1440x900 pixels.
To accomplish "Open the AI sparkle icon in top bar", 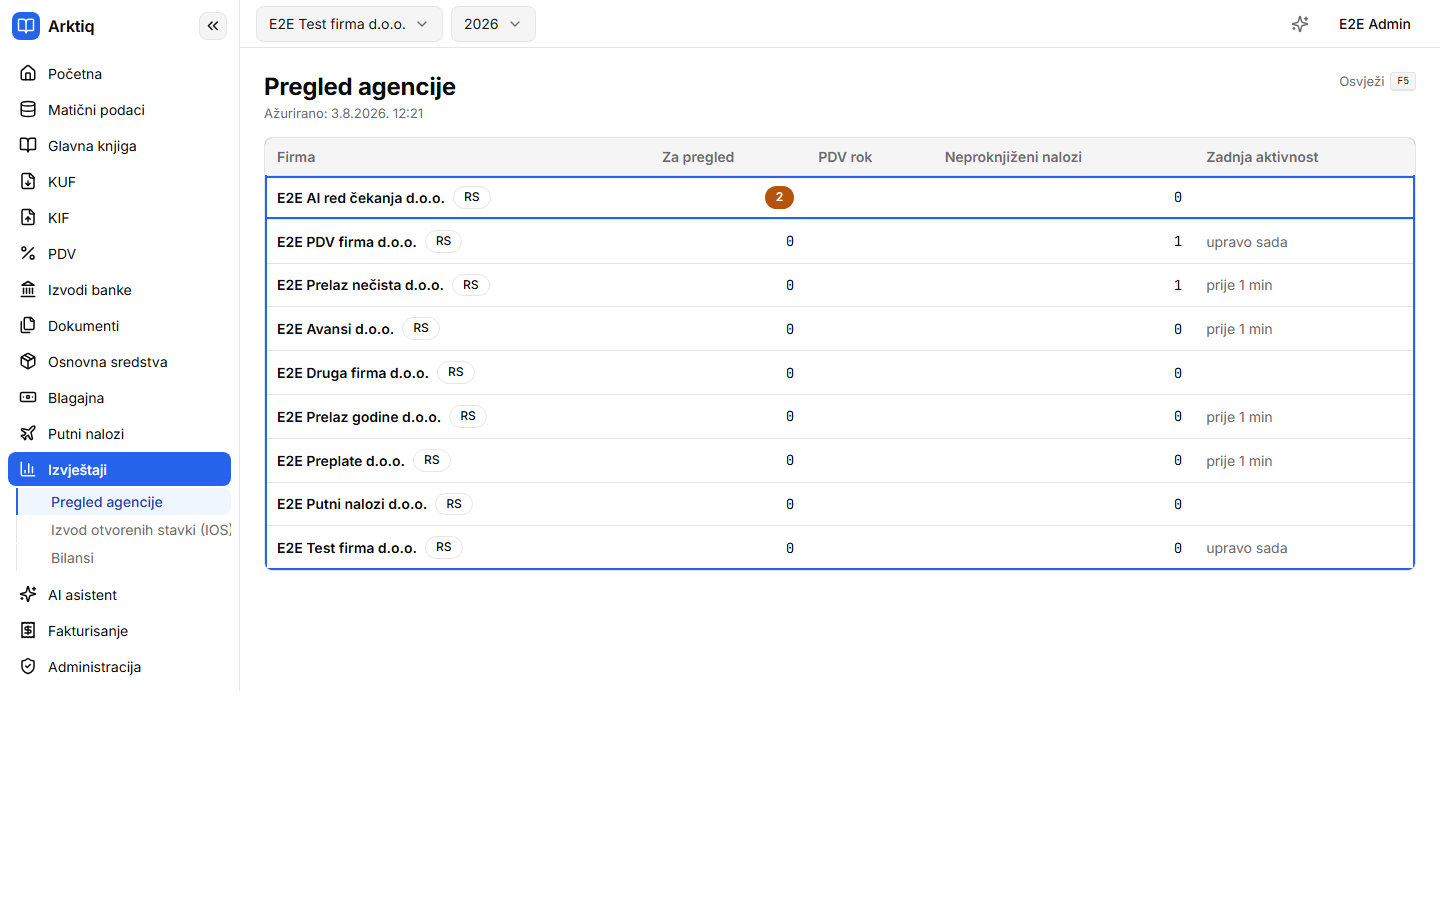I will pyautogui.click(x=1300, y=24).
